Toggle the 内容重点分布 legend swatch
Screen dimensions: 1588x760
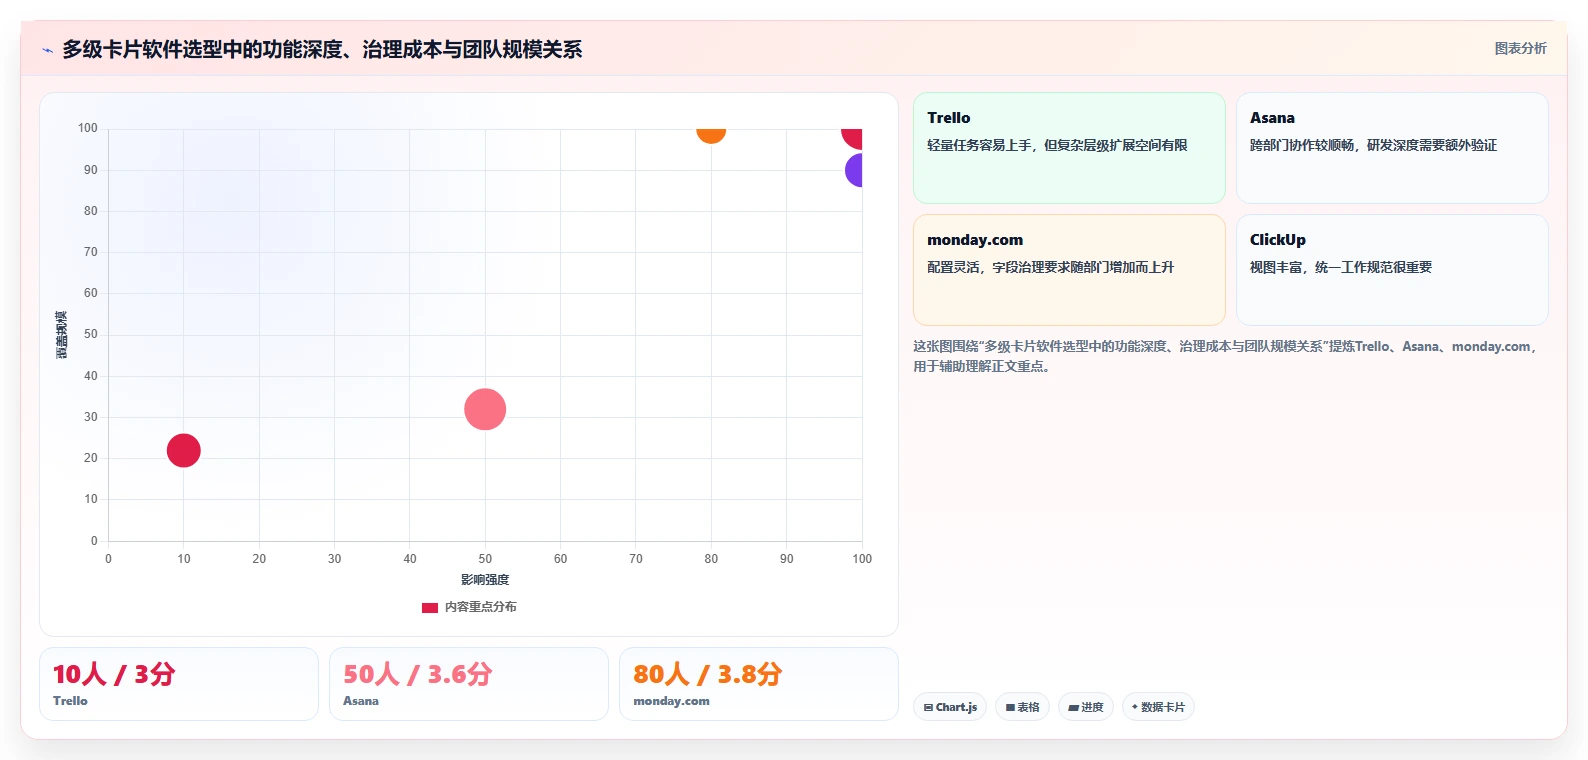(430, 607)
